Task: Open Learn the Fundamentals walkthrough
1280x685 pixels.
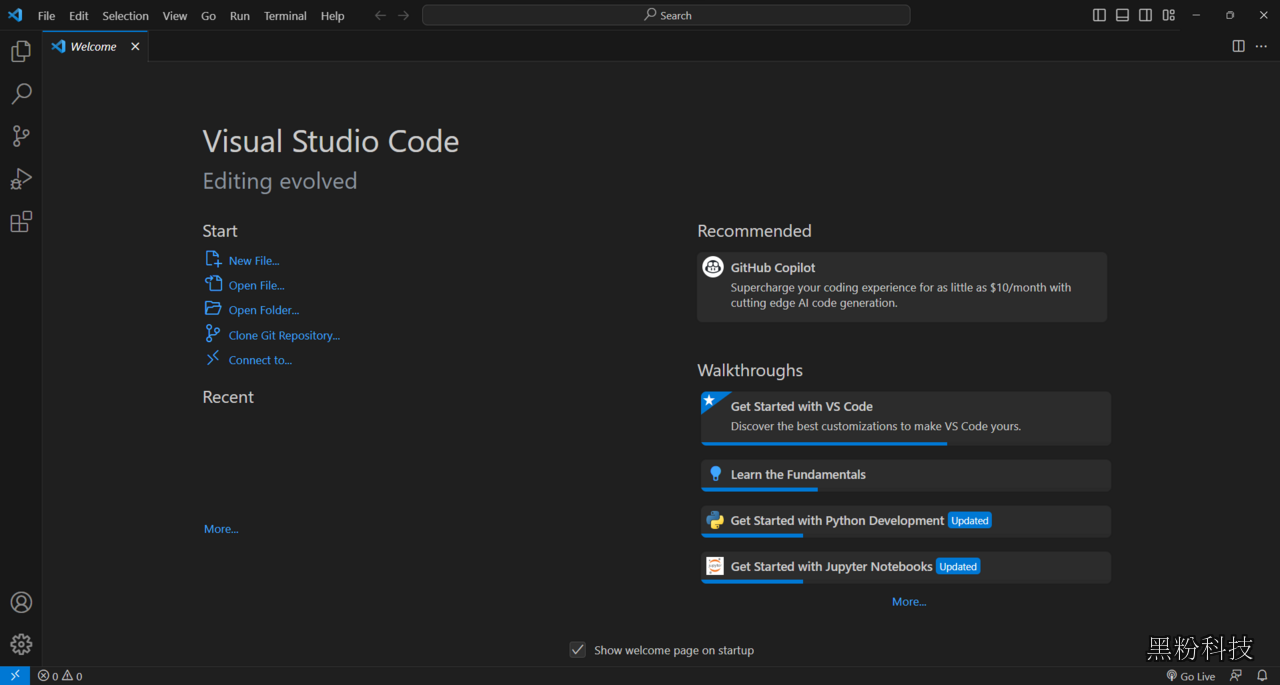Action: [x=906, y=475]
